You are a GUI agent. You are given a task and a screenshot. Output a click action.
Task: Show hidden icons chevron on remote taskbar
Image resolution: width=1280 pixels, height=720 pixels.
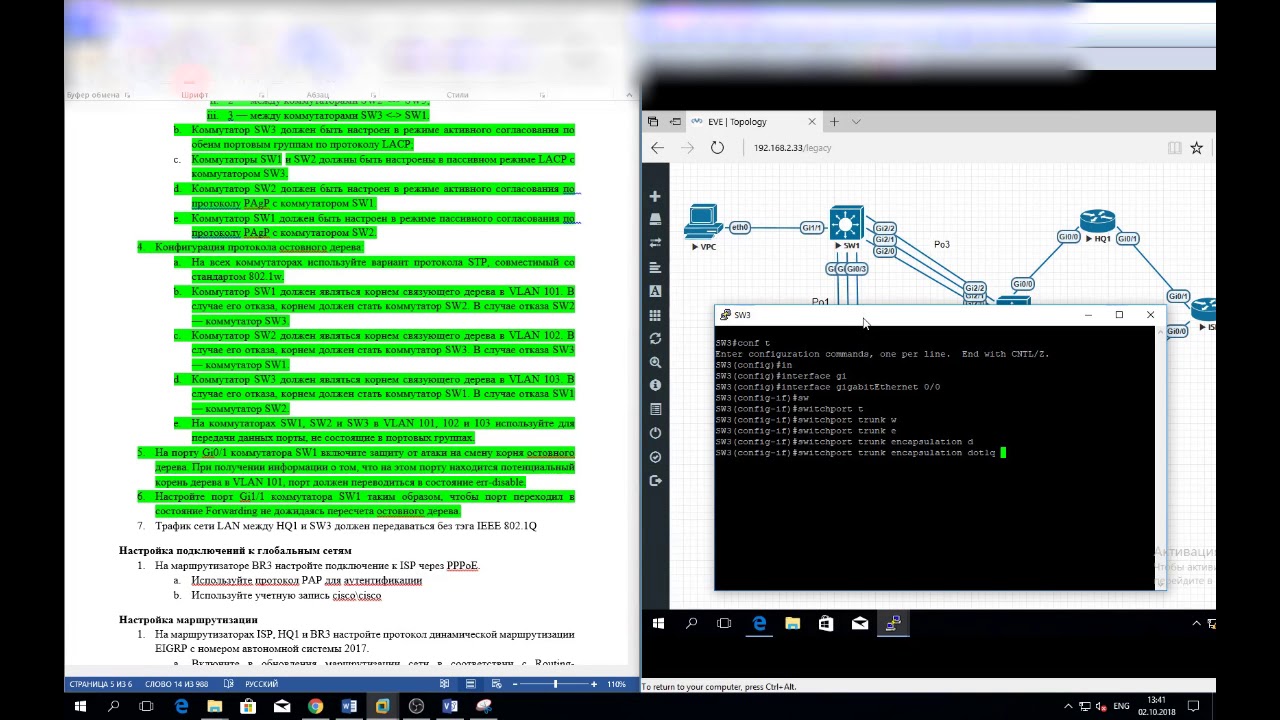click(x=1196, y=624)
